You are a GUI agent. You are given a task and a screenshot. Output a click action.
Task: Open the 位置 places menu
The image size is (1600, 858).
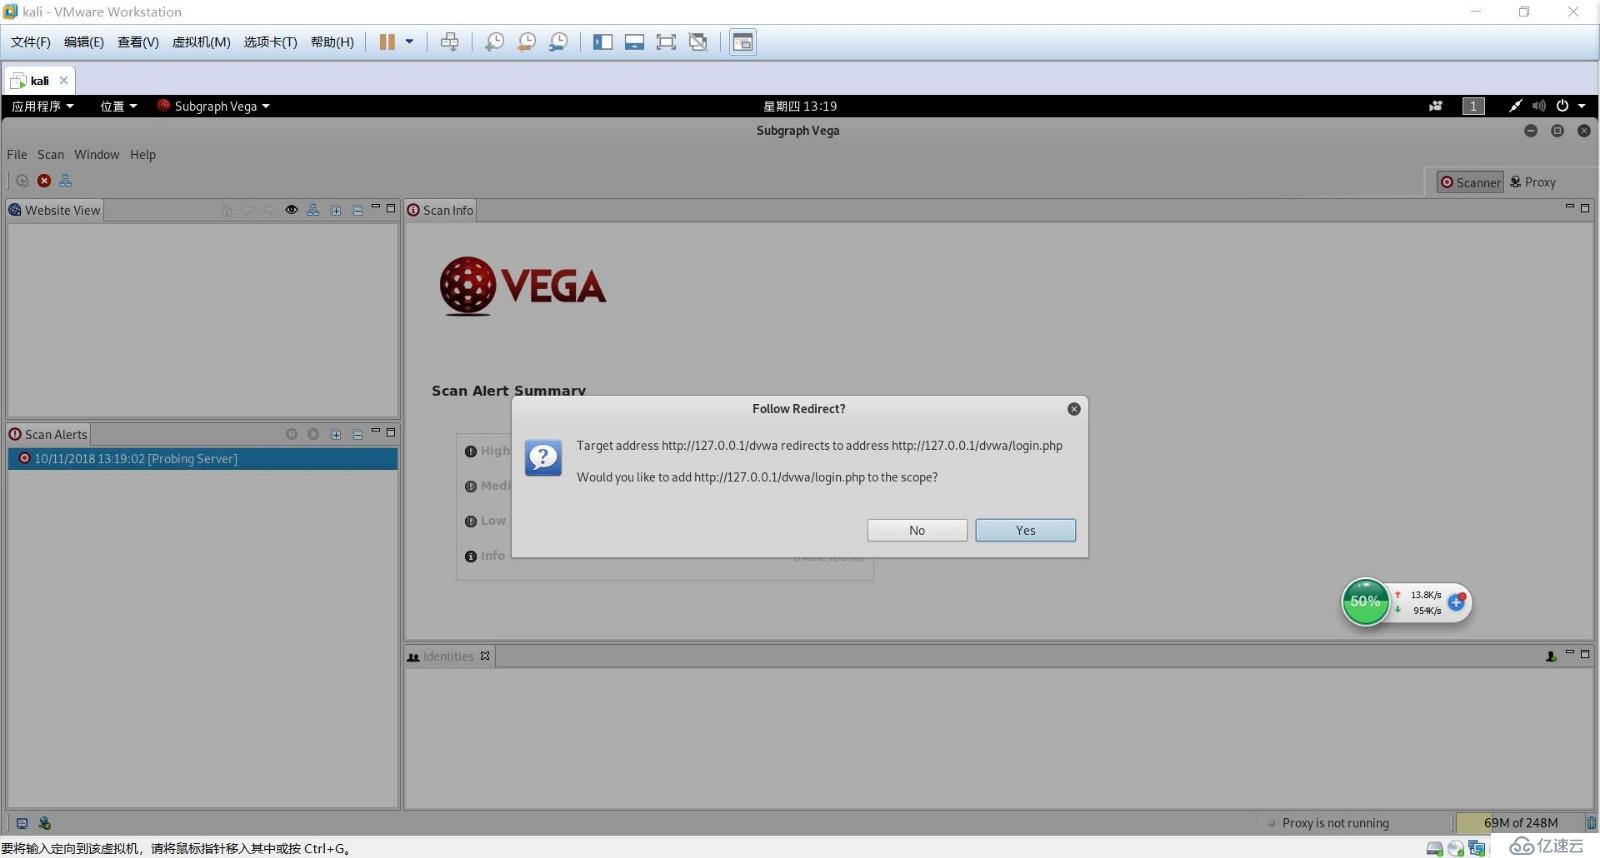(x=118, y=106)
